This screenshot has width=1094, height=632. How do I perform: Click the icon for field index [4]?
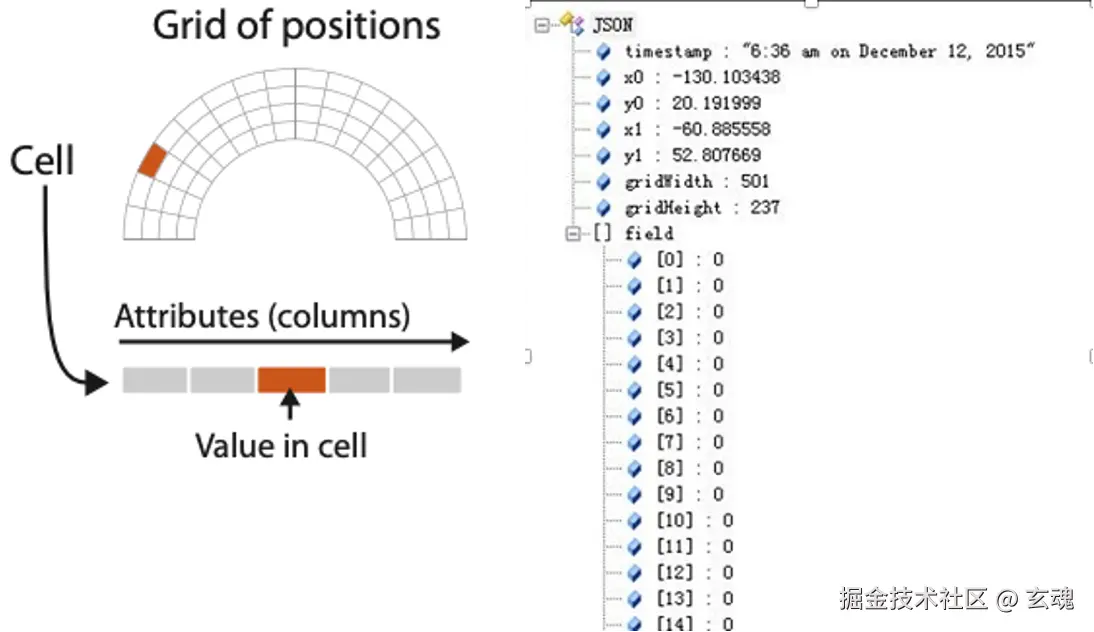click(x=634, y=364)
